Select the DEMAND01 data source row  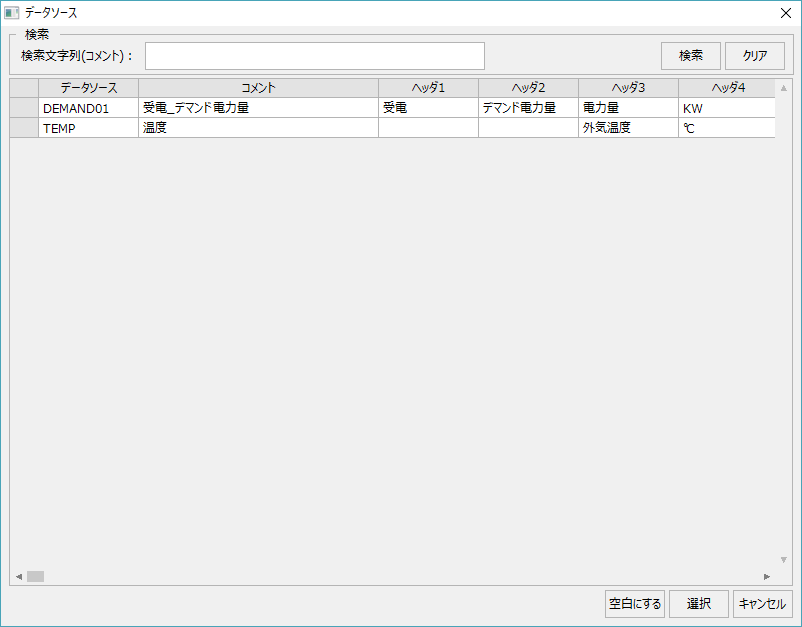[x=87, y=107]
